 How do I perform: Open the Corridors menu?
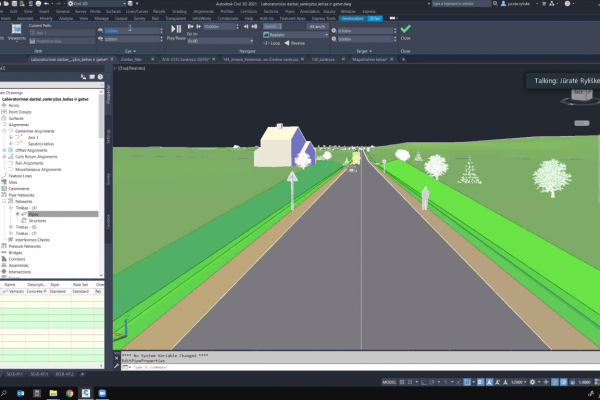coord(248,11)
